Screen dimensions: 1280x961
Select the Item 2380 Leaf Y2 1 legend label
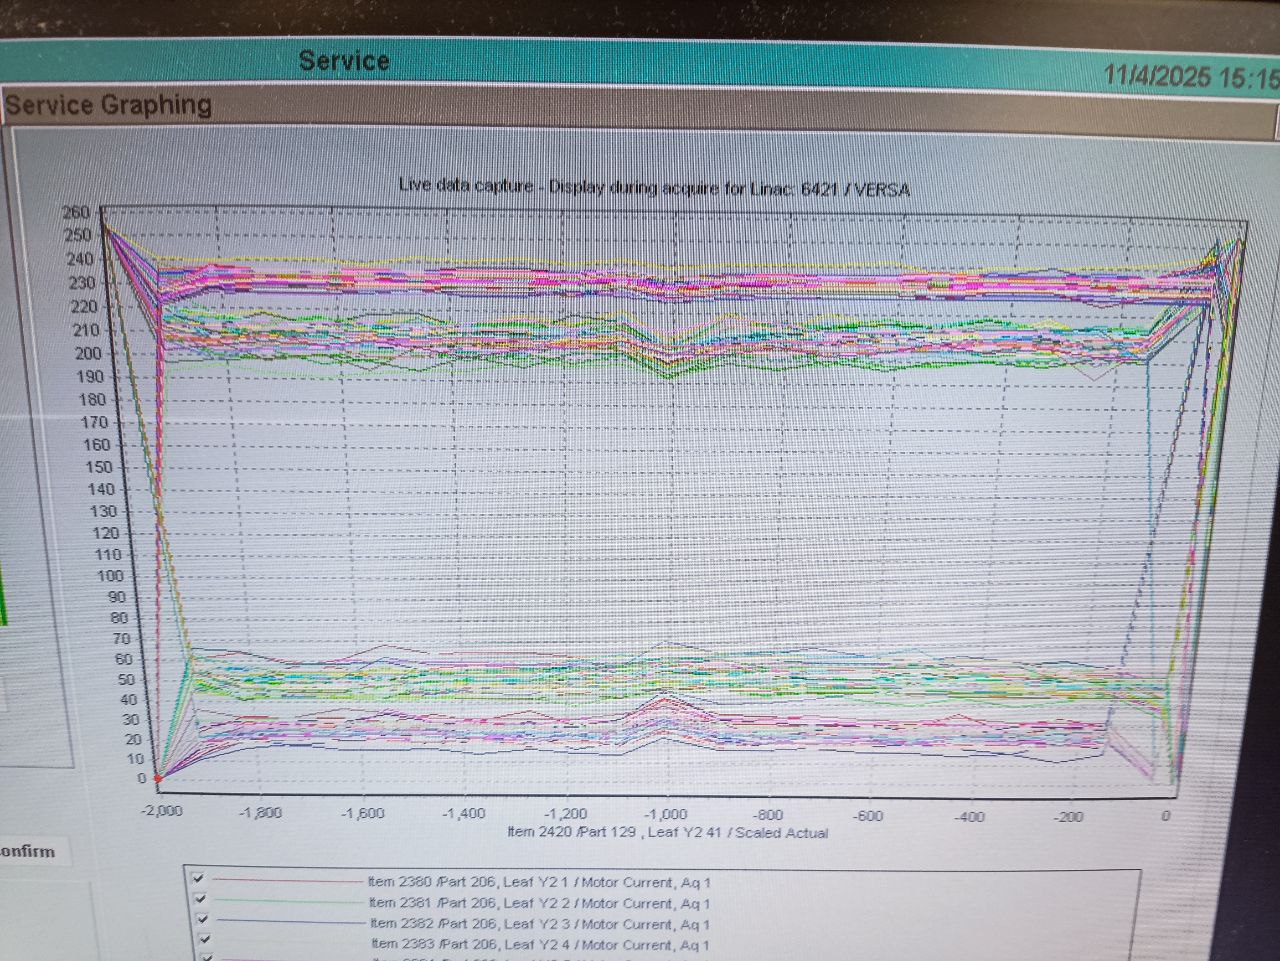coord(539,883)
